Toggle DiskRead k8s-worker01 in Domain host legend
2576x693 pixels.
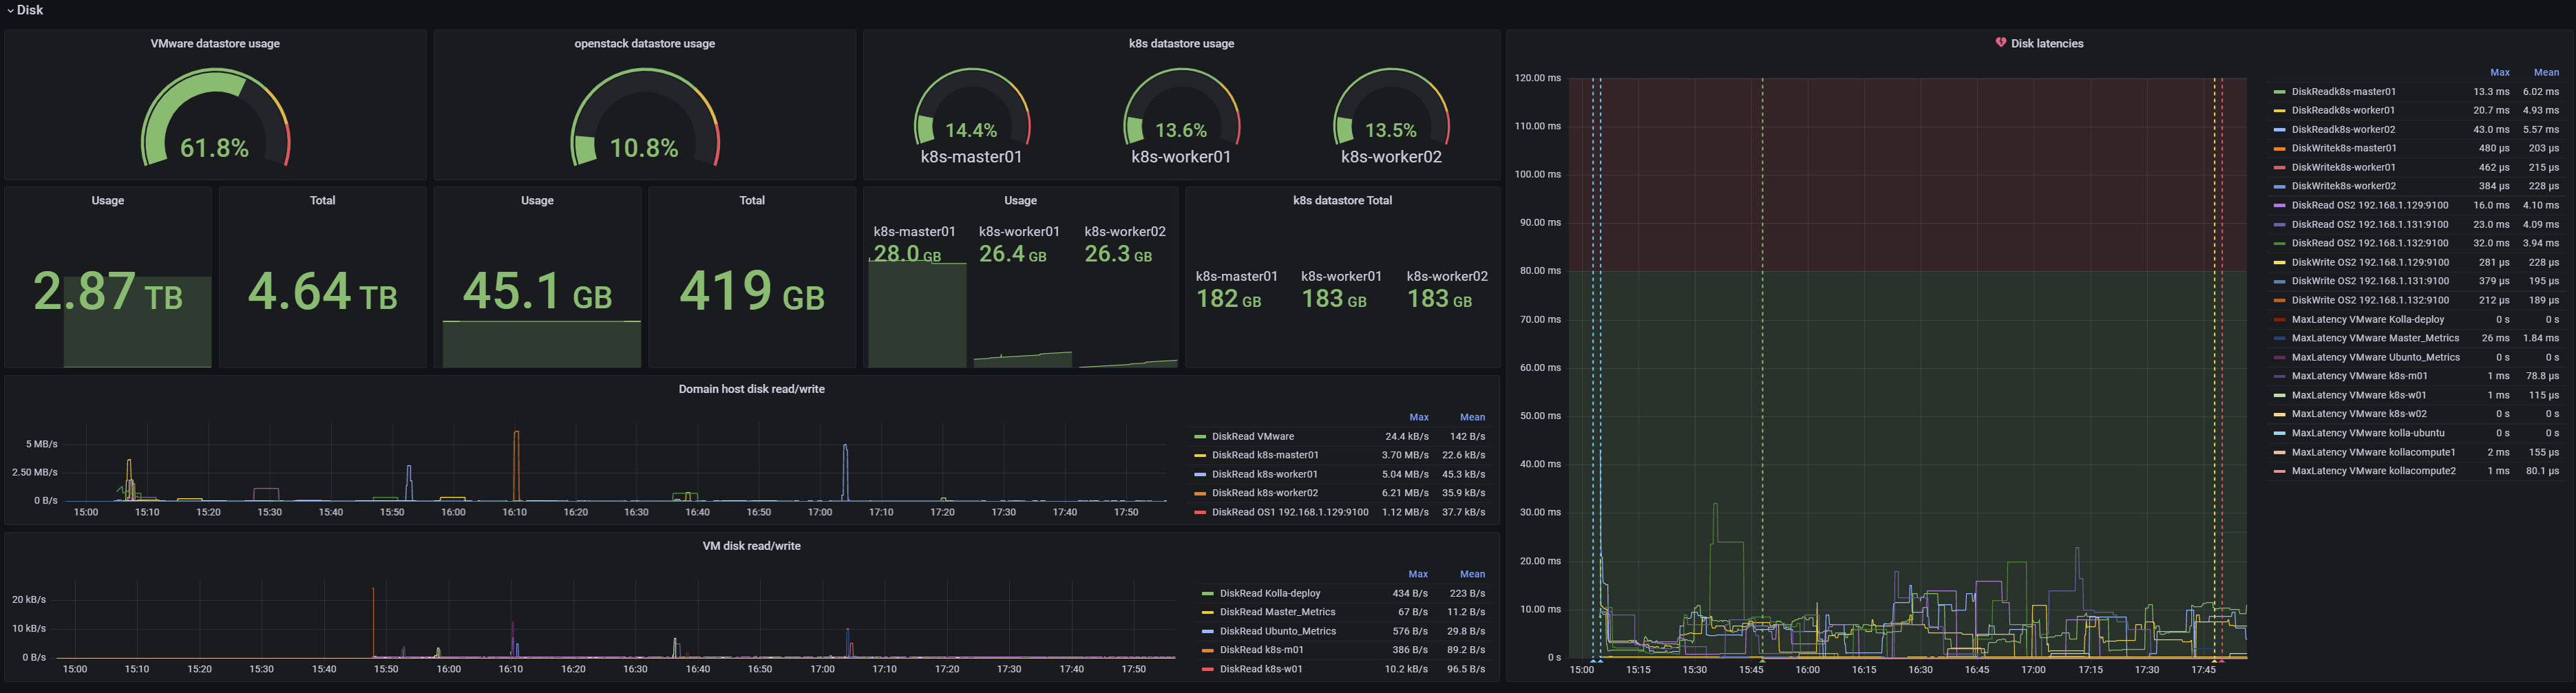(1265, 474)
